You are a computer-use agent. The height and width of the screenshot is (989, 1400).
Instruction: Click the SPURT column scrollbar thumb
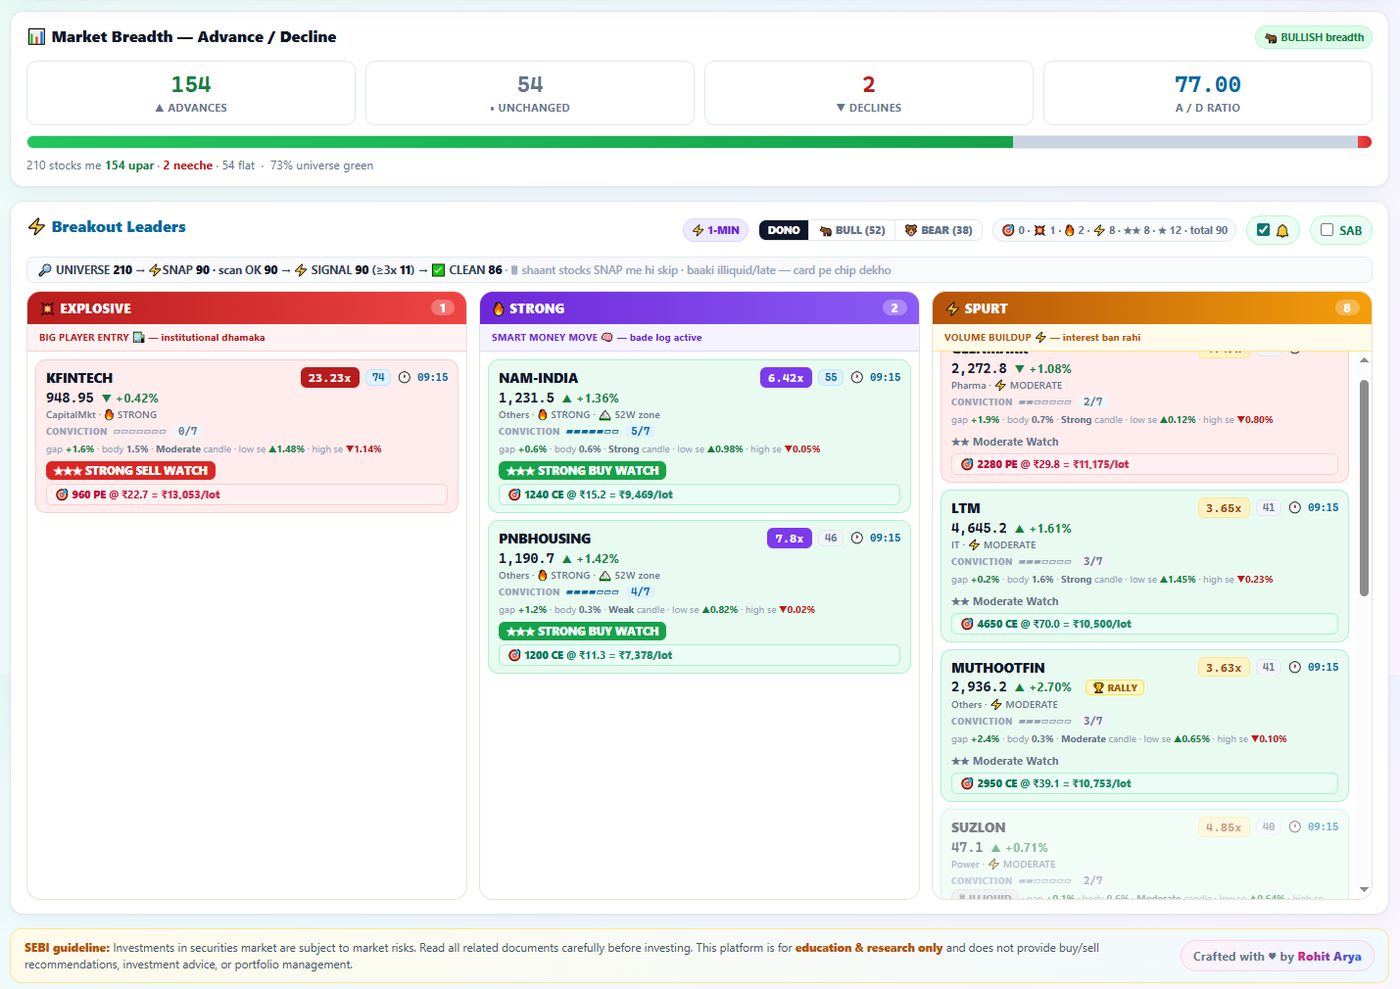click(x=1364, y=488)
